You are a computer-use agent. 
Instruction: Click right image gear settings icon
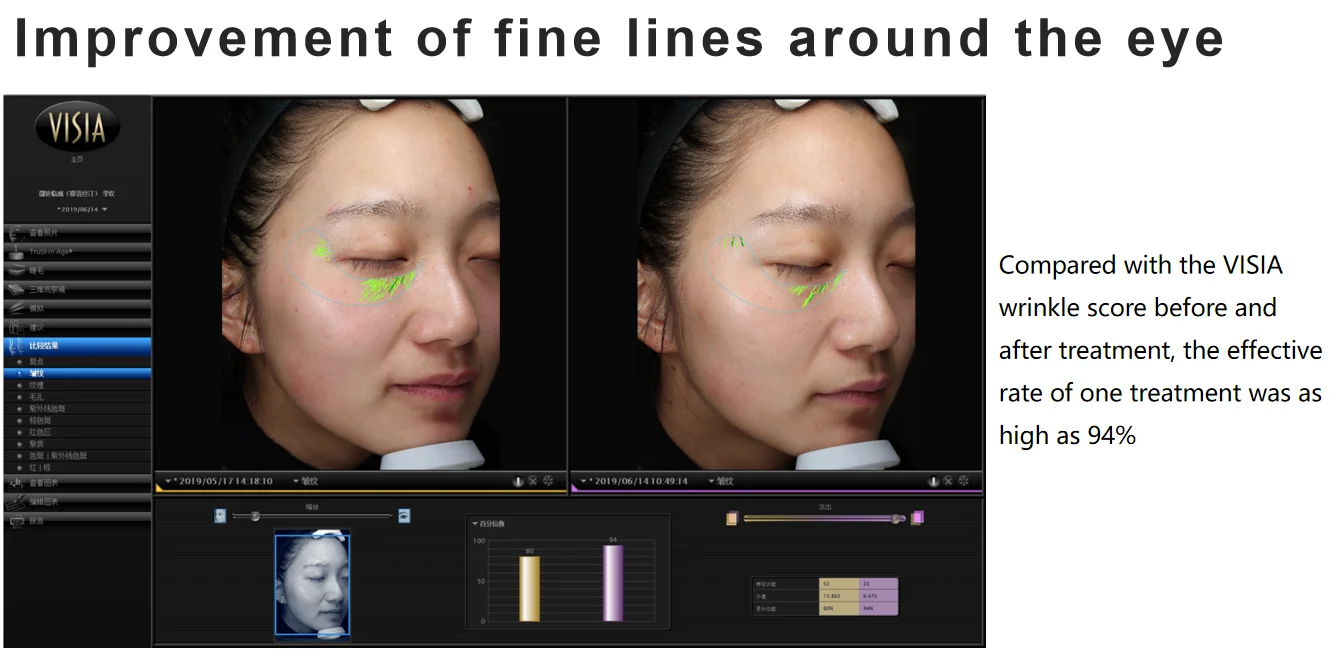pos(964,481)
